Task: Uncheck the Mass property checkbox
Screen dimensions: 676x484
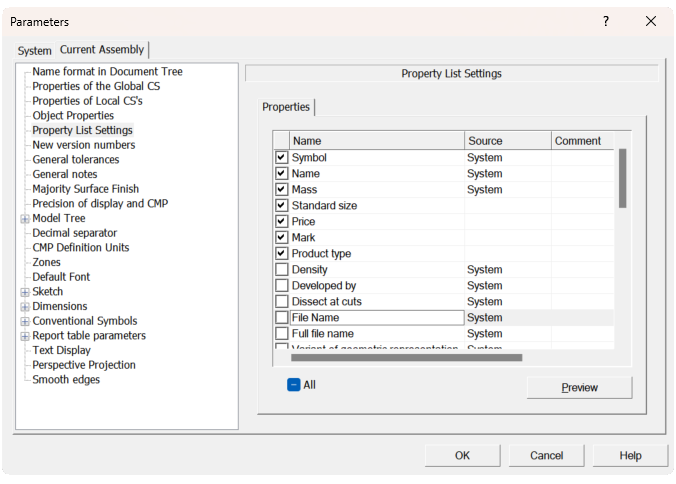Action: click(x=281, y=190)
